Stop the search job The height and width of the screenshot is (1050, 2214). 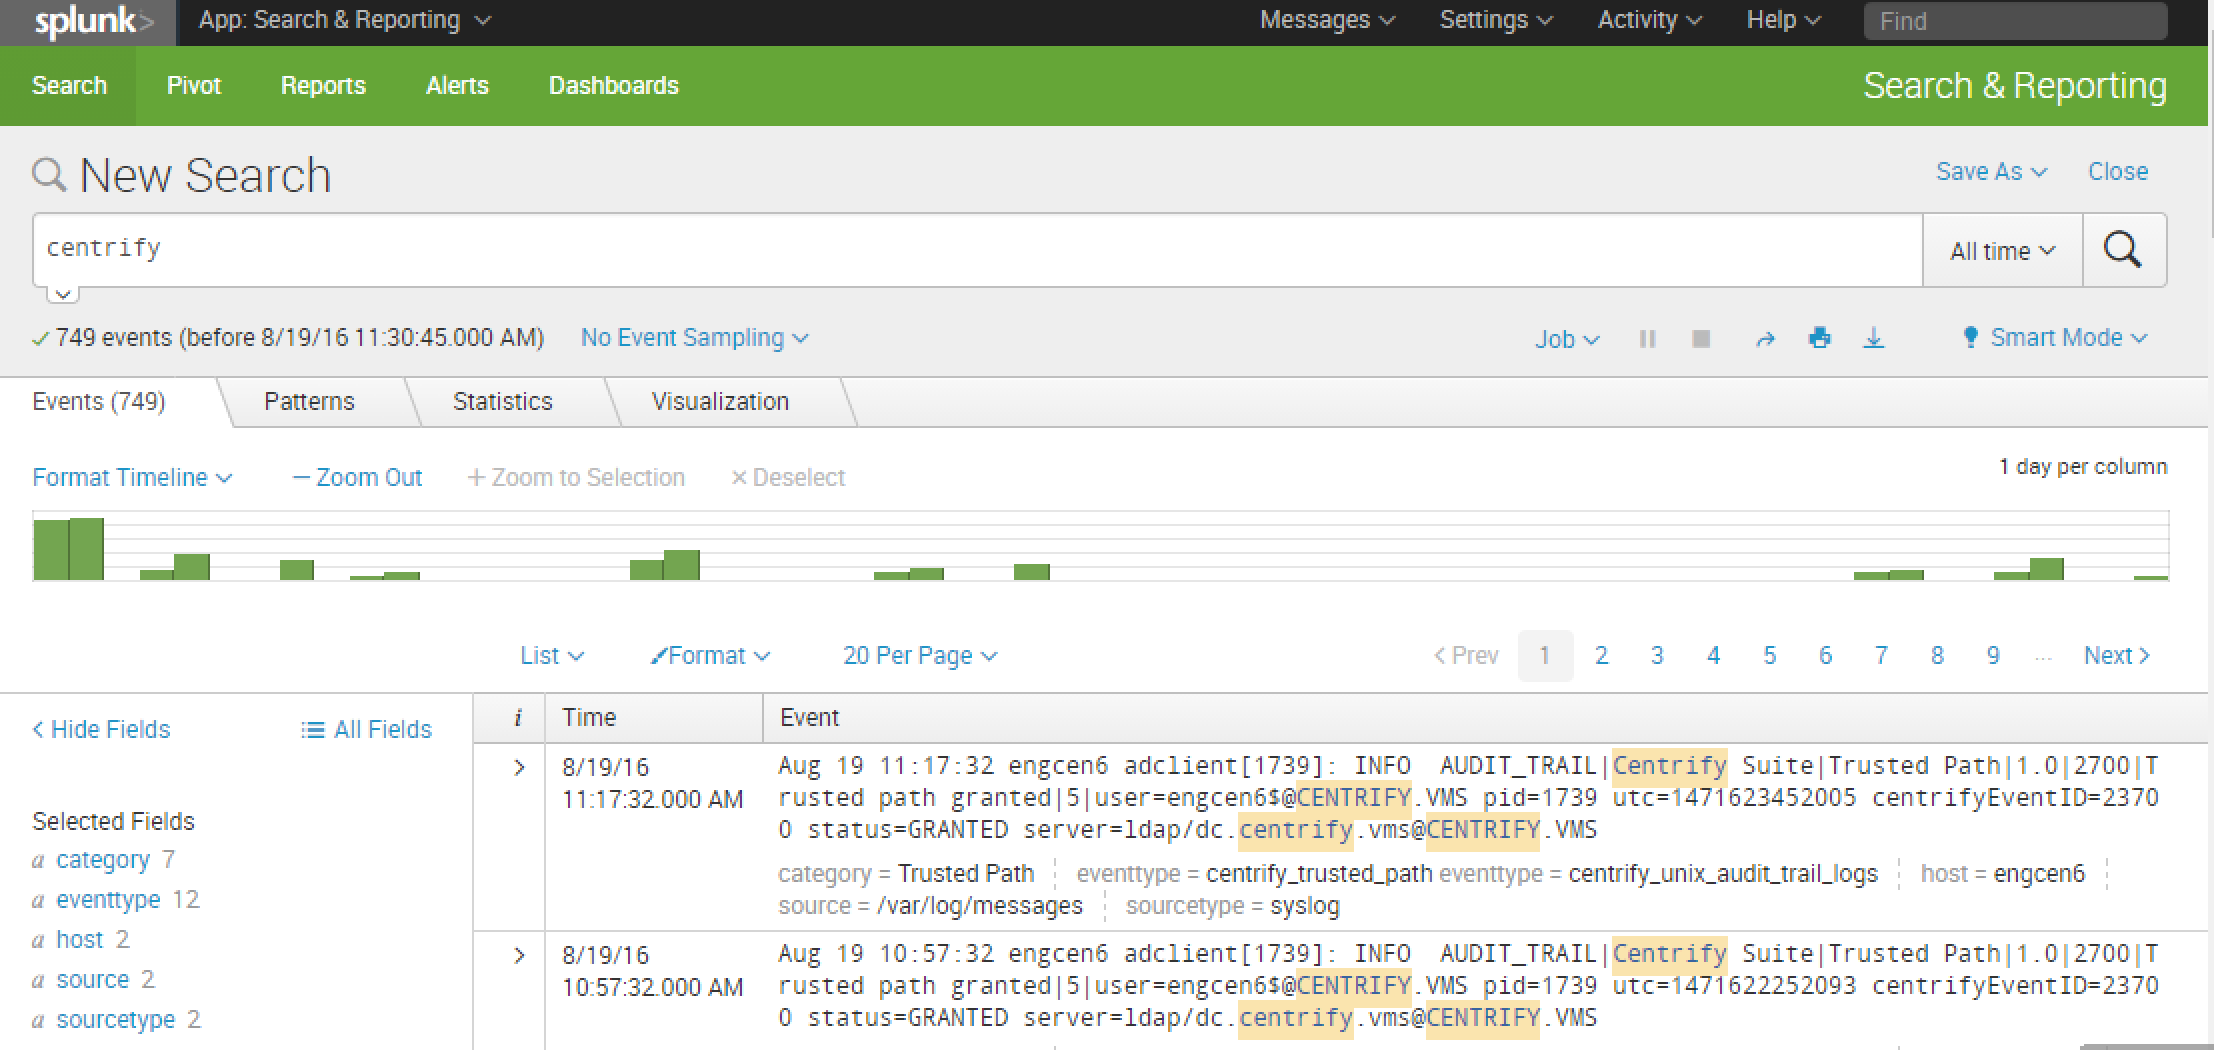click(1701, 339)
